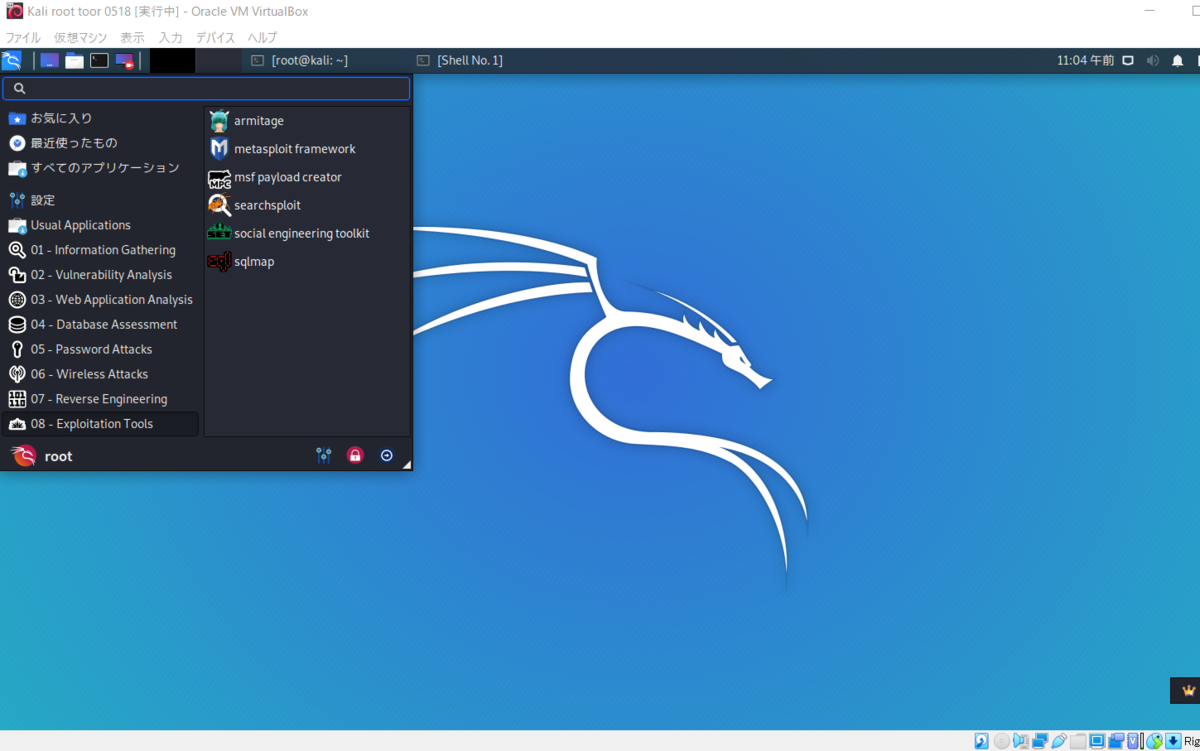Click the VirtualBox network status icon
The width and height of the screenshot is (1200, 751).
pyautogui.click(x=1040, y=741)
